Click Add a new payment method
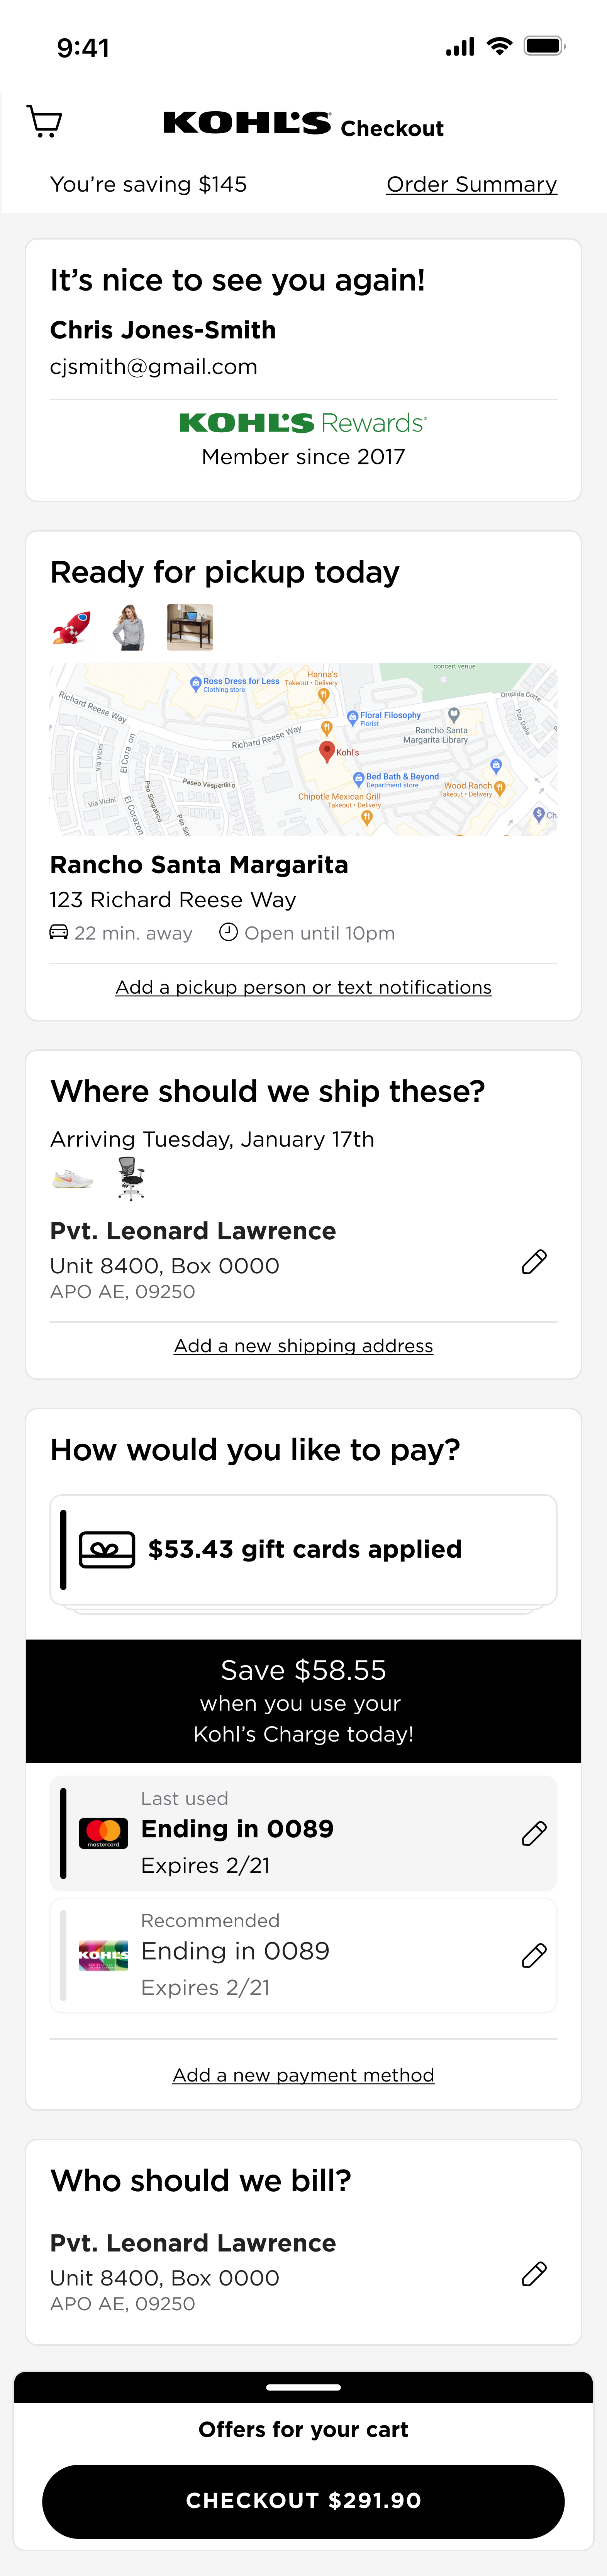This screenshot has height=2576, width=607. click(303, 2074)
